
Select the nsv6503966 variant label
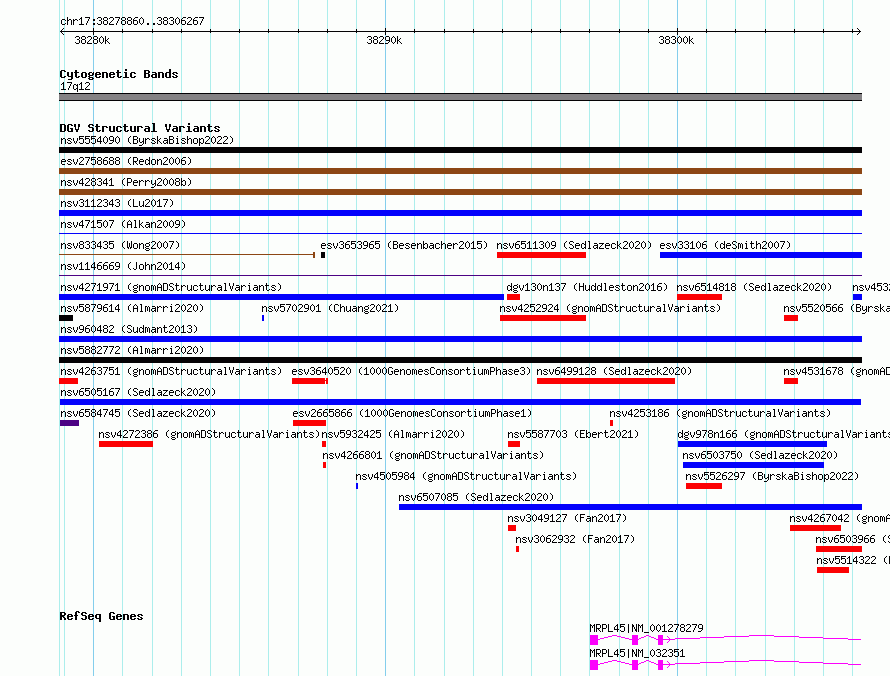click(852, 539)
